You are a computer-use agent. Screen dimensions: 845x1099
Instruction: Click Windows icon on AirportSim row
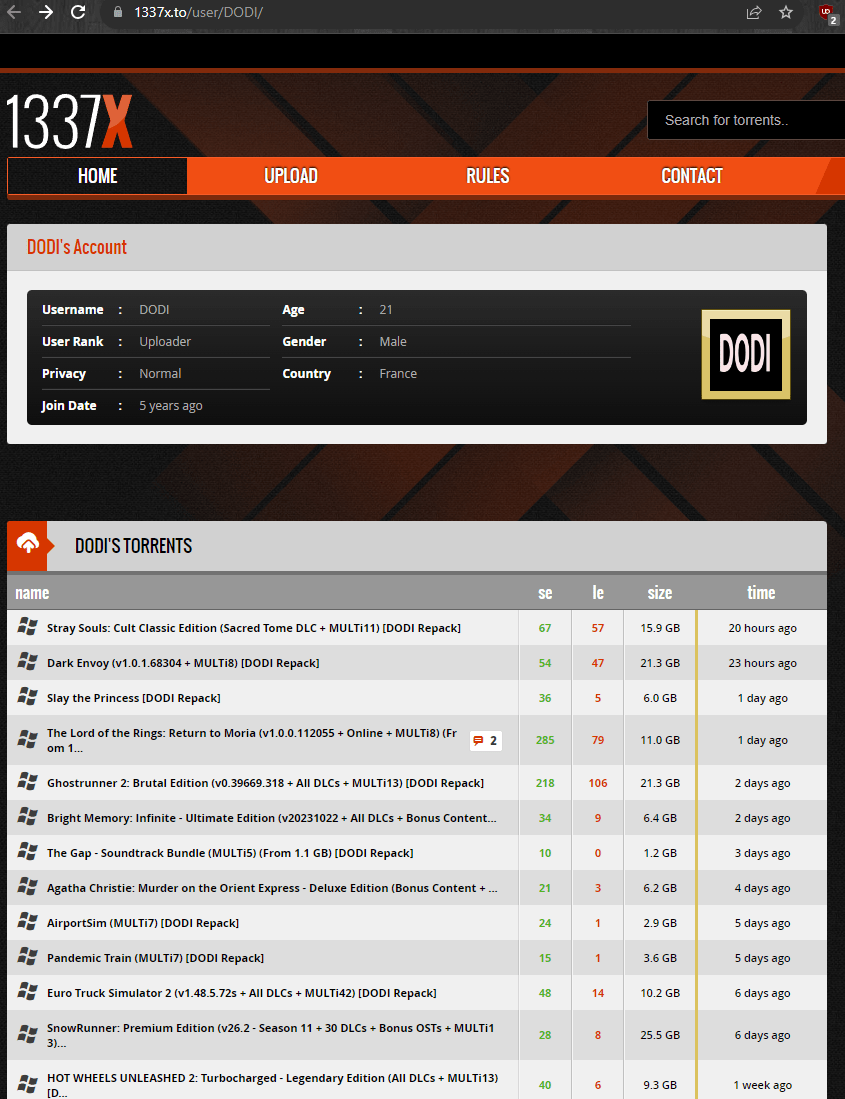[x=27, y=922]
